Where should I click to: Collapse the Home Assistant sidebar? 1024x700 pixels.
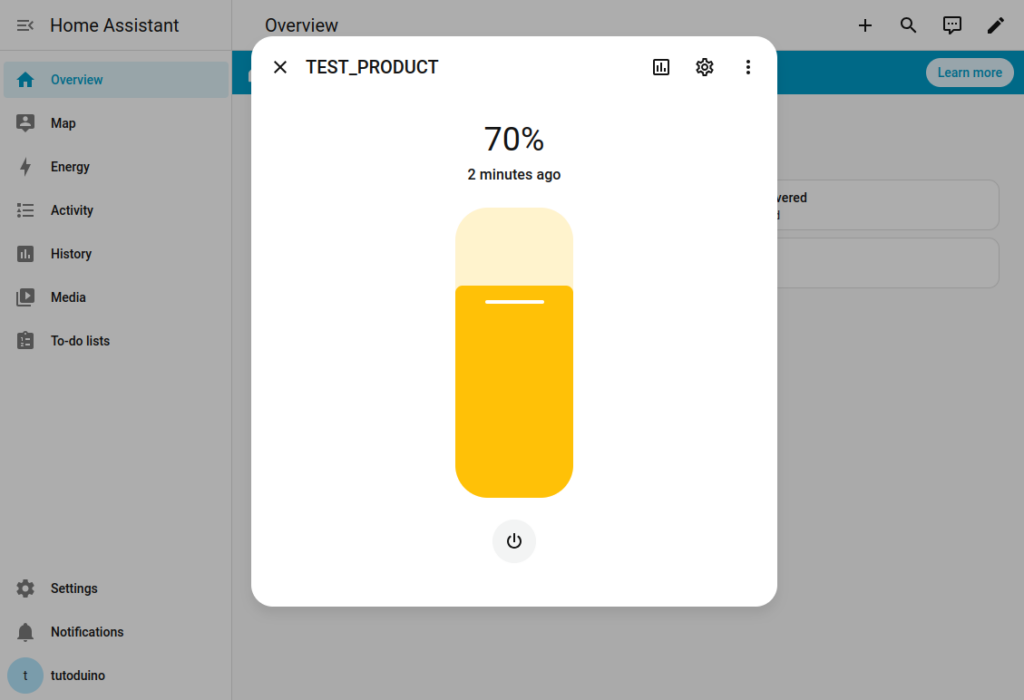pos(26,25)
